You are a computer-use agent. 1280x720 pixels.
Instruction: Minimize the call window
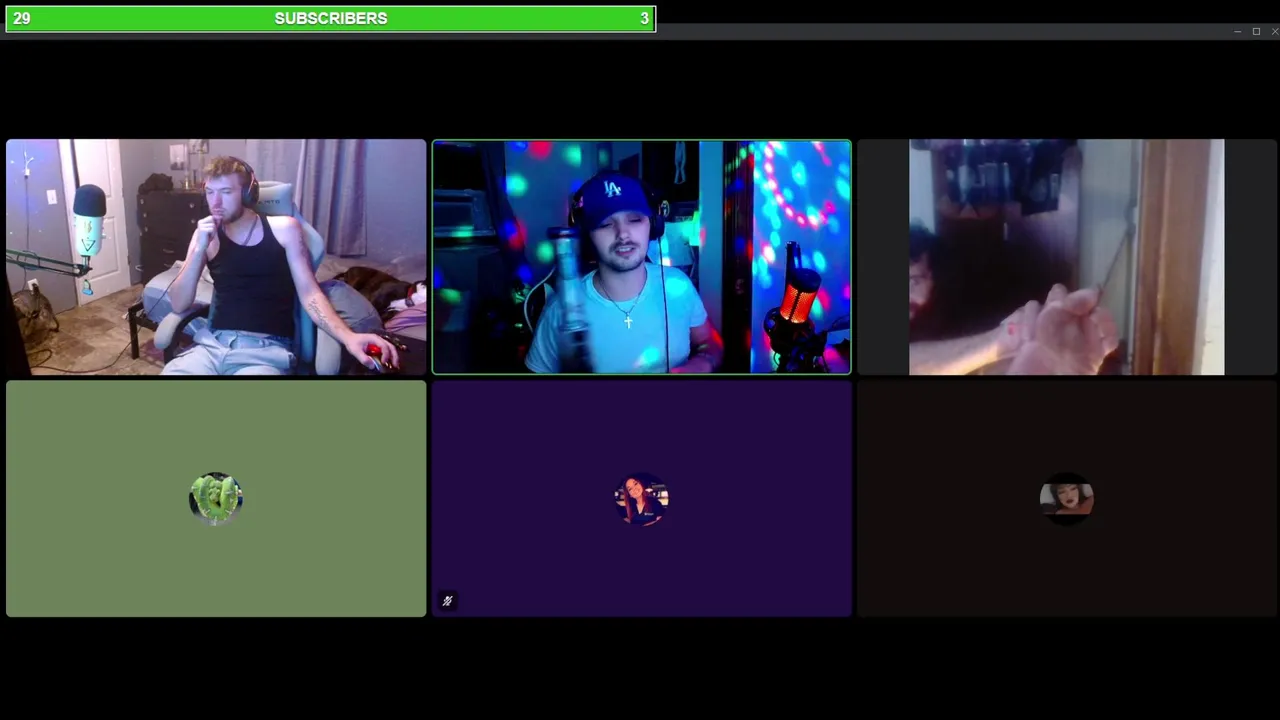pos(1238,32)
